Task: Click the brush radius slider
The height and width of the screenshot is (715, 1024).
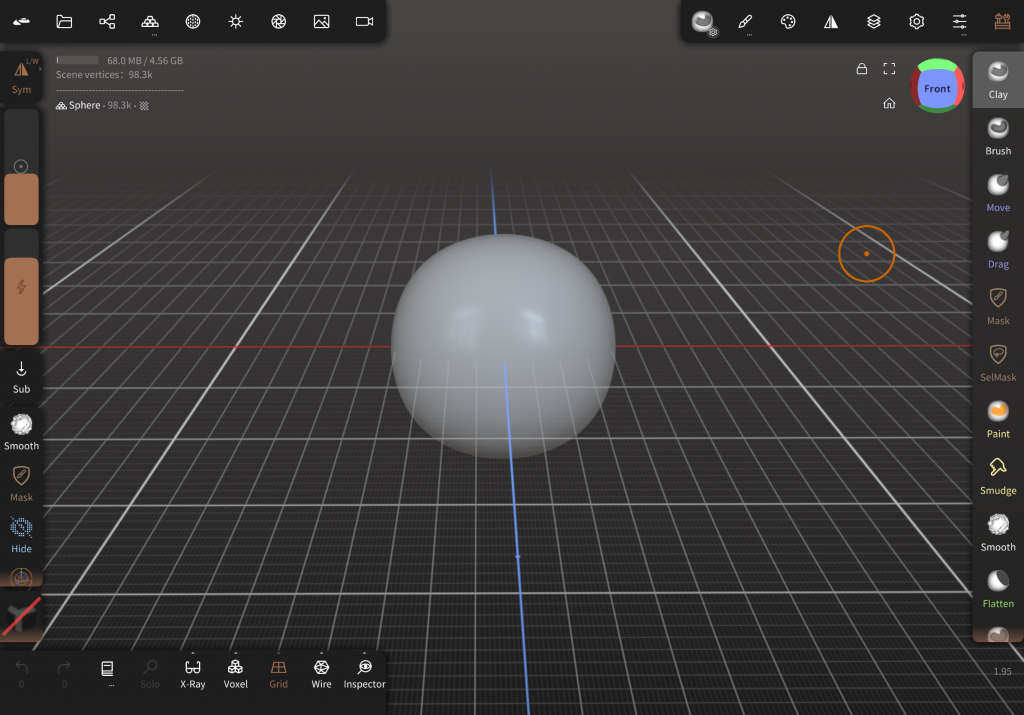Action: coord(22,167)
